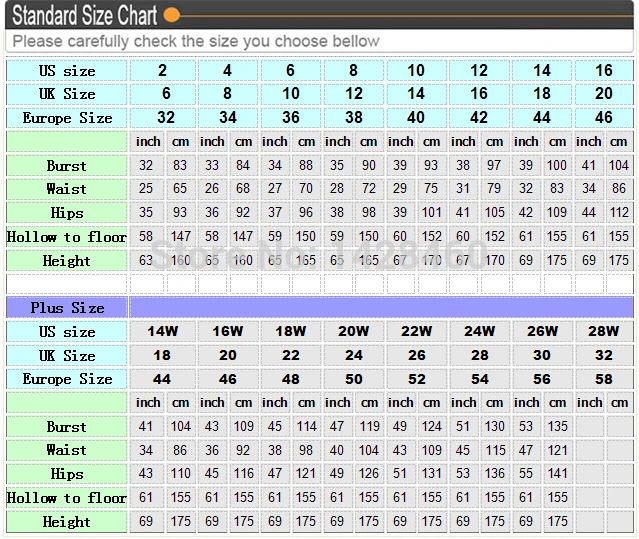Click Plus Size Europe size '48'
This screenshot has width=639, height=539.
[291, 379]
